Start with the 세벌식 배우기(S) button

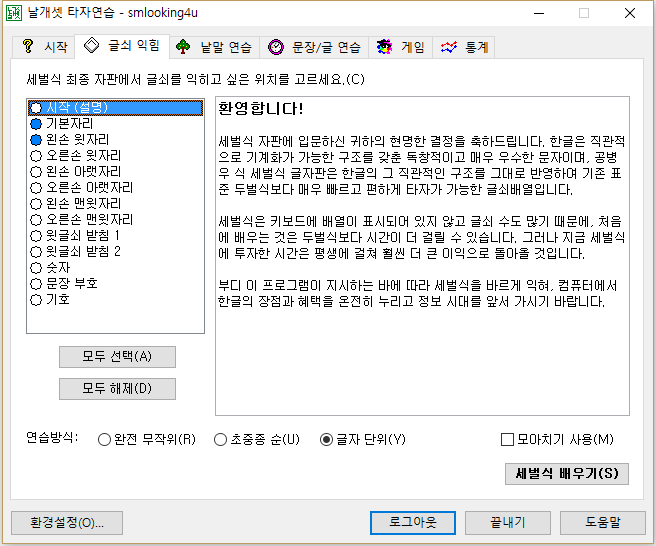point(567,474)
